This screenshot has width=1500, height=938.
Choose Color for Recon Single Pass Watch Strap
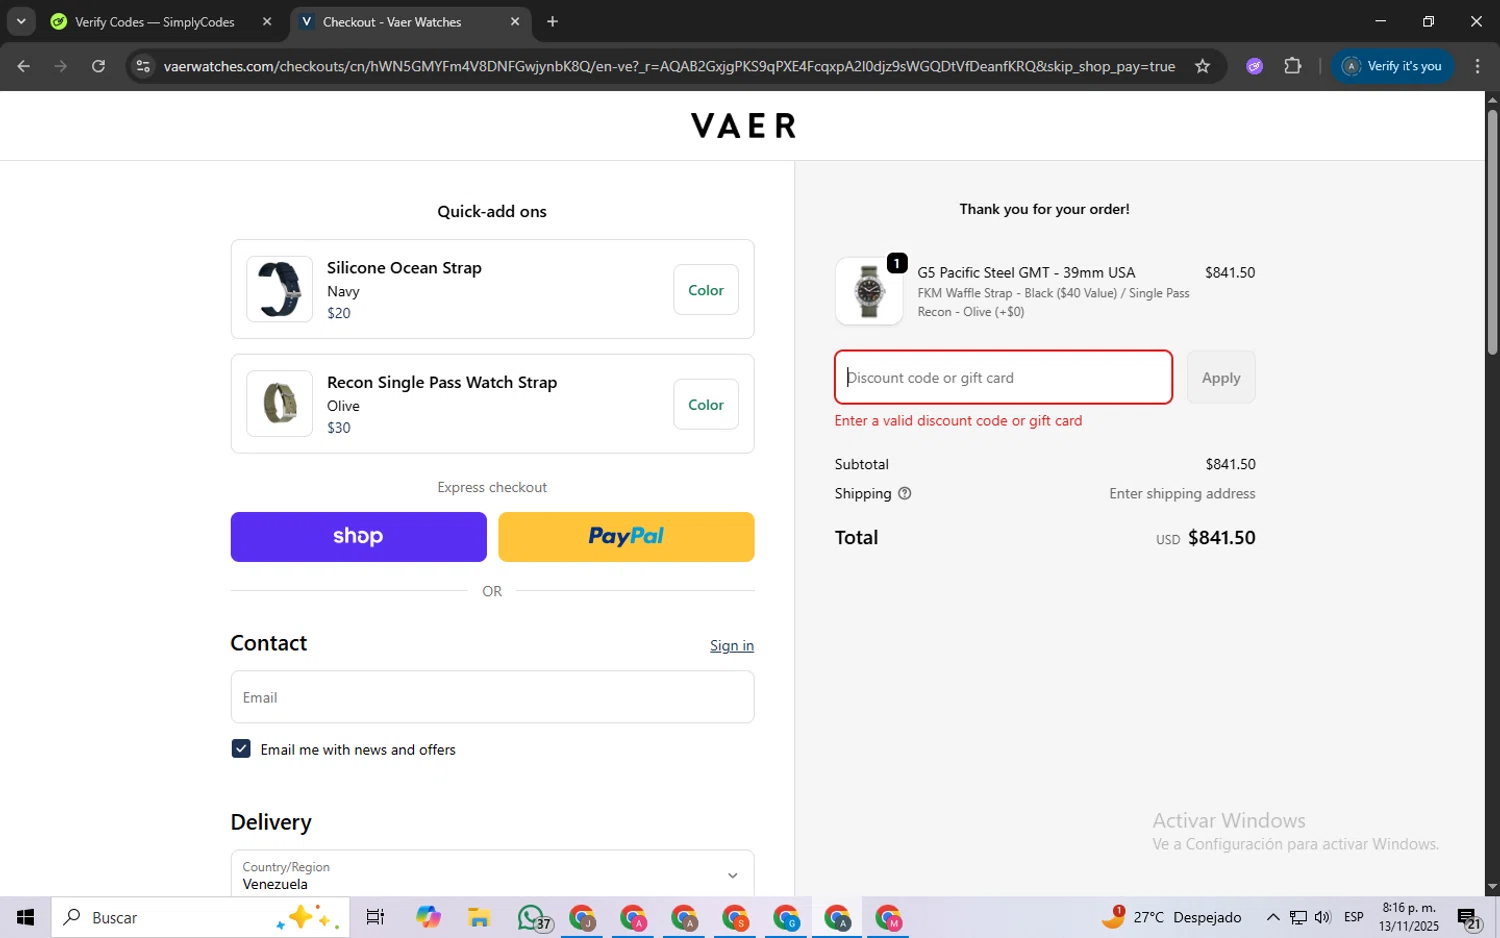tap(705, 404)
